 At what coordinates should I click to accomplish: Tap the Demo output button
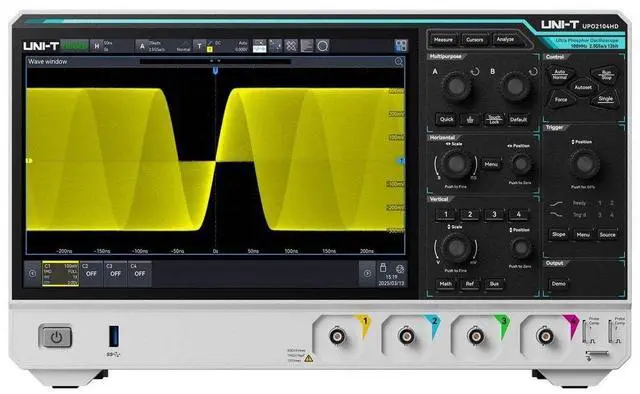point(559,284)
